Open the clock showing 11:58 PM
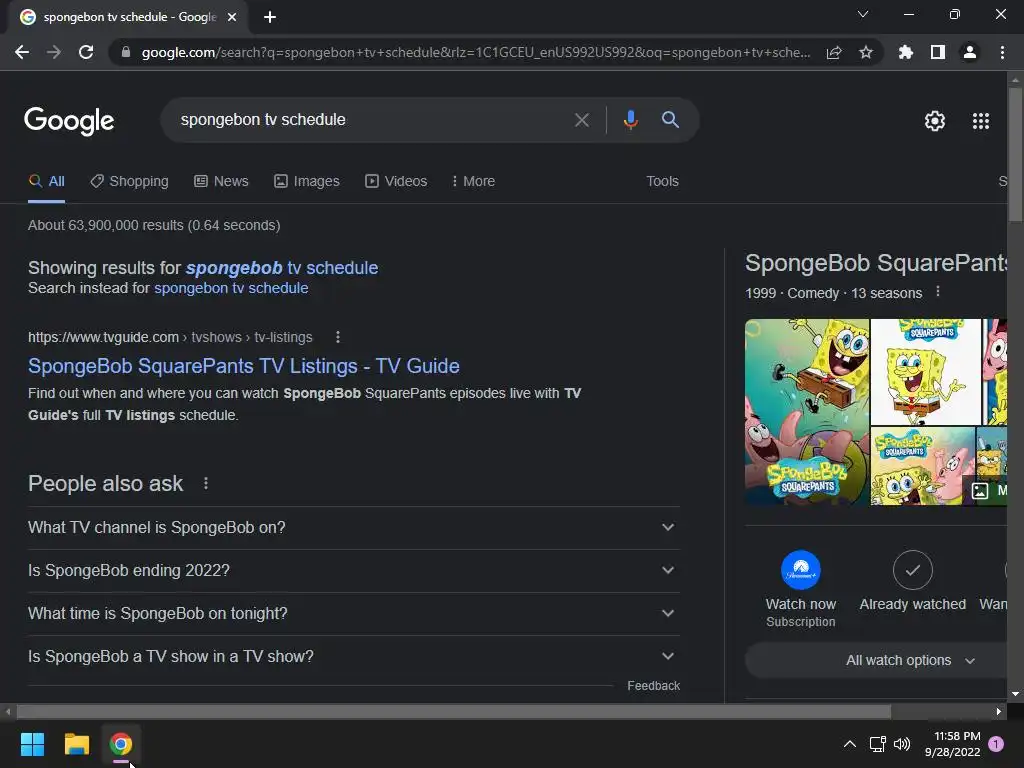The image size is (1024, 768). click(953, 744)
